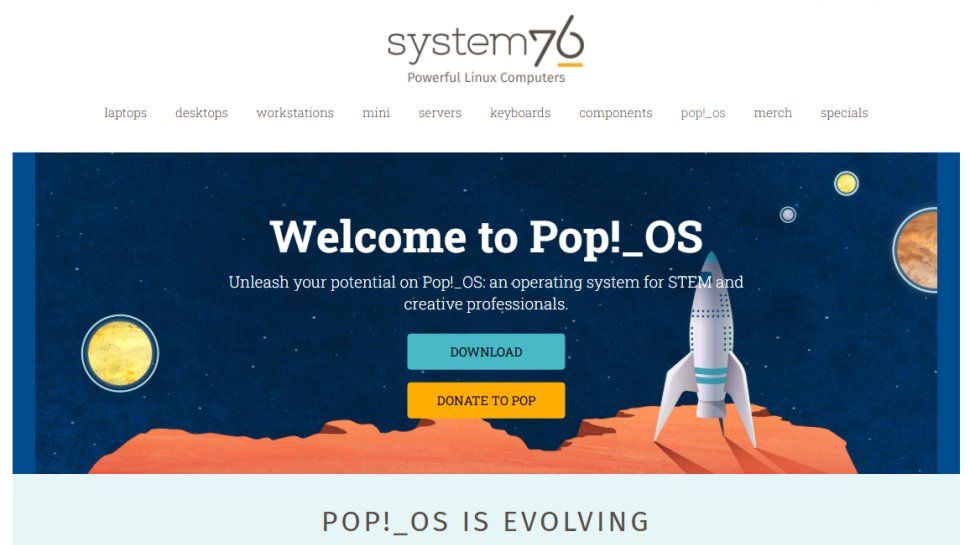Navigate to keyboards page
970x545 pixels.
coord(520,113)
